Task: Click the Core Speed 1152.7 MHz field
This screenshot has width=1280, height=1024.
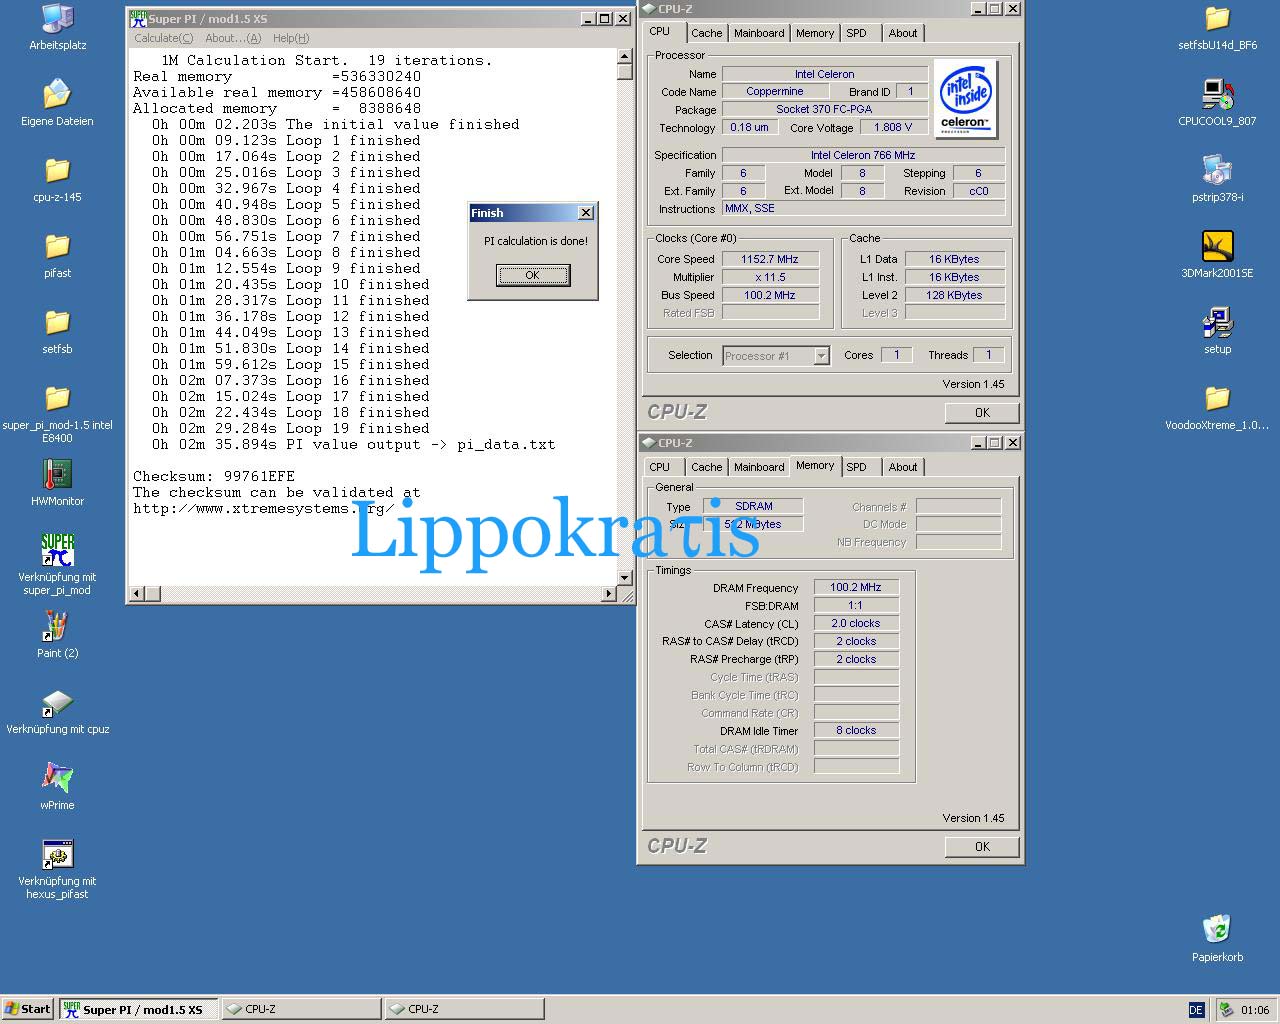Action: click(x=770, y=259)
